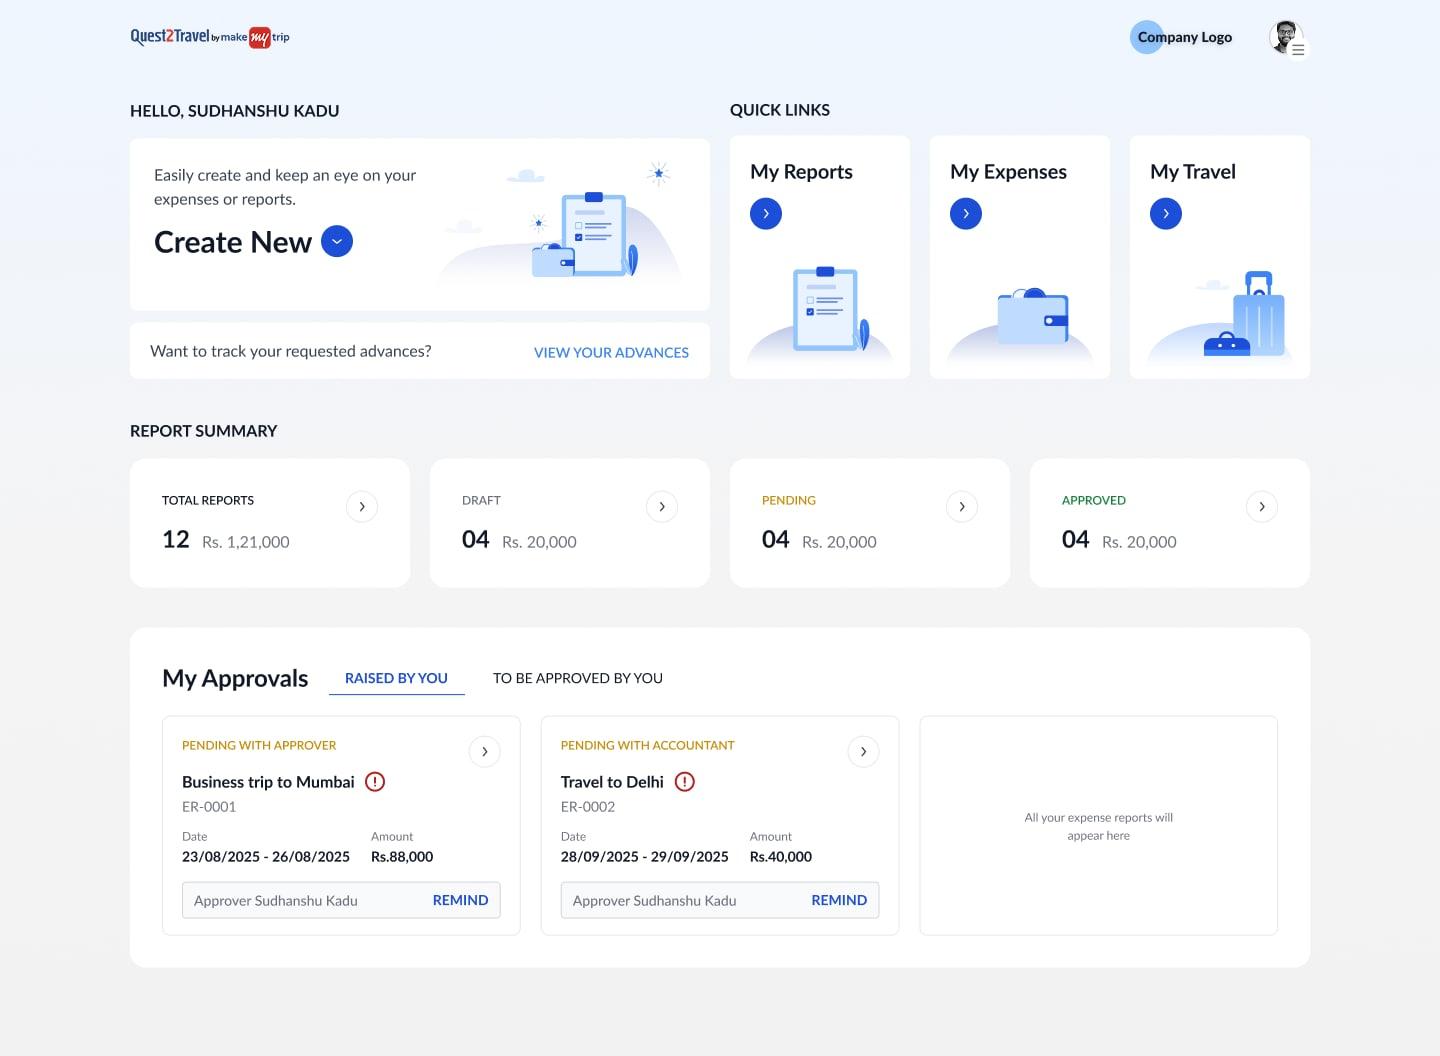Image resolution: width=1440 pixels, height=1056 pixels.
Task: Open the My Reports clipboard illustration
Action: 826,308
